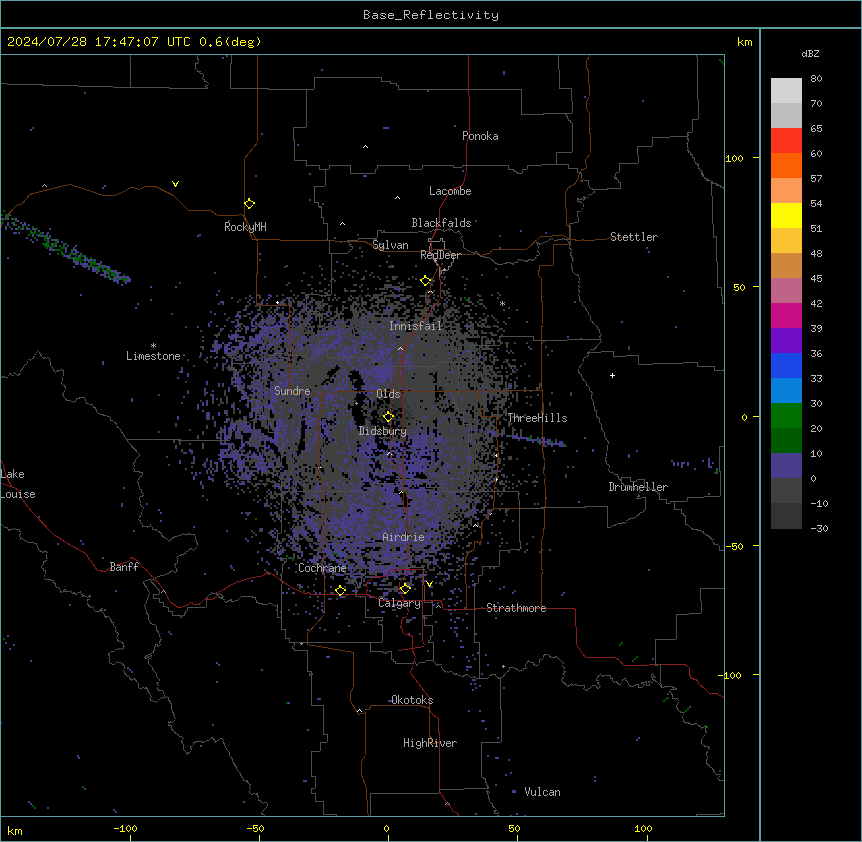
Task: Click the RedDeer city label
Action: [x=440, y=255]
